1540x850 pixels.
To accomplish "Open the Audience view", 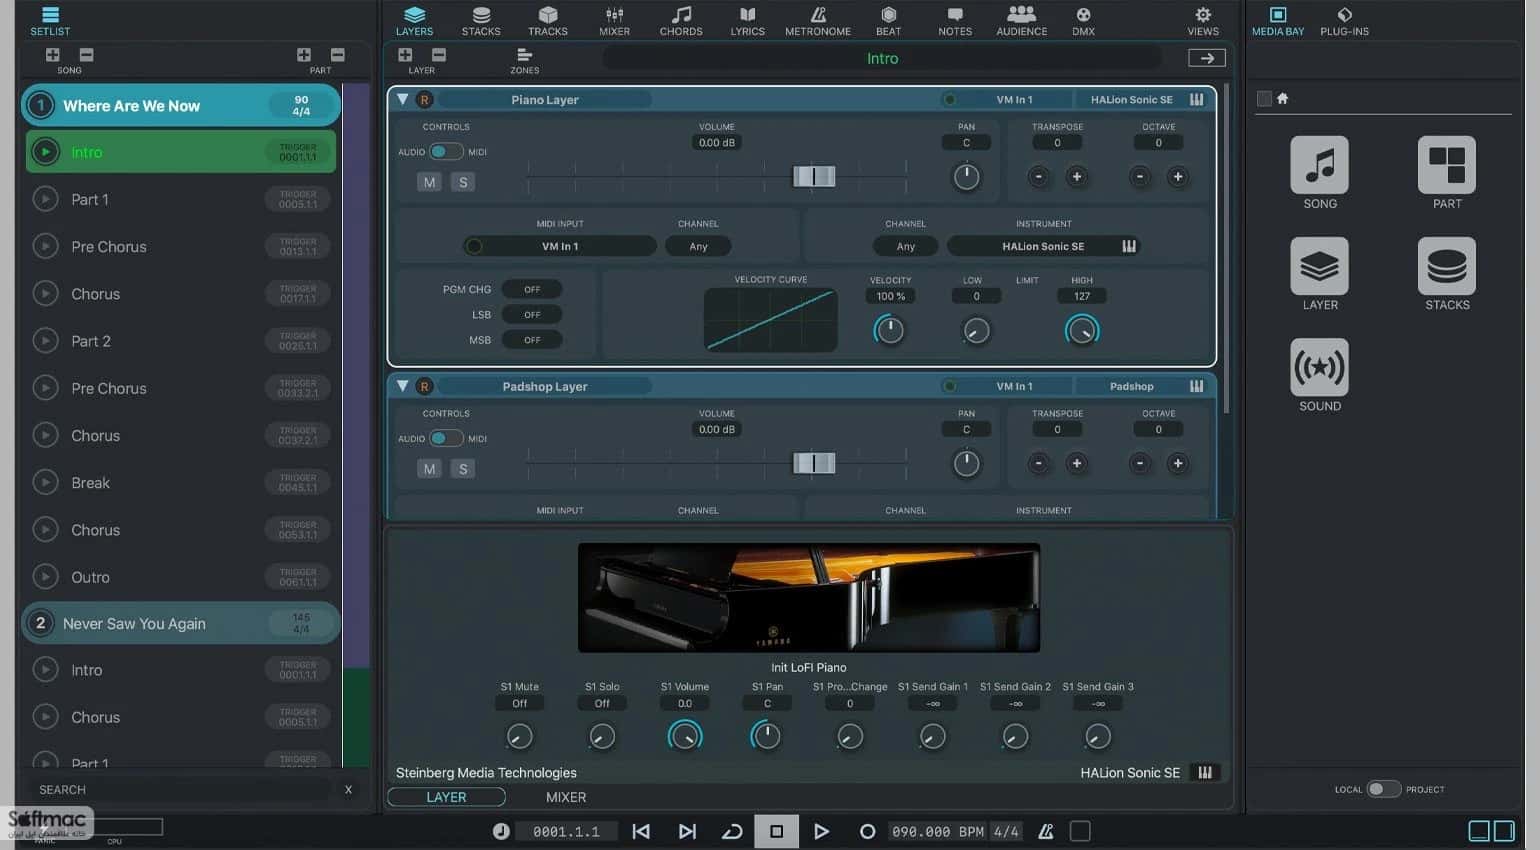I will (1021, 21).
